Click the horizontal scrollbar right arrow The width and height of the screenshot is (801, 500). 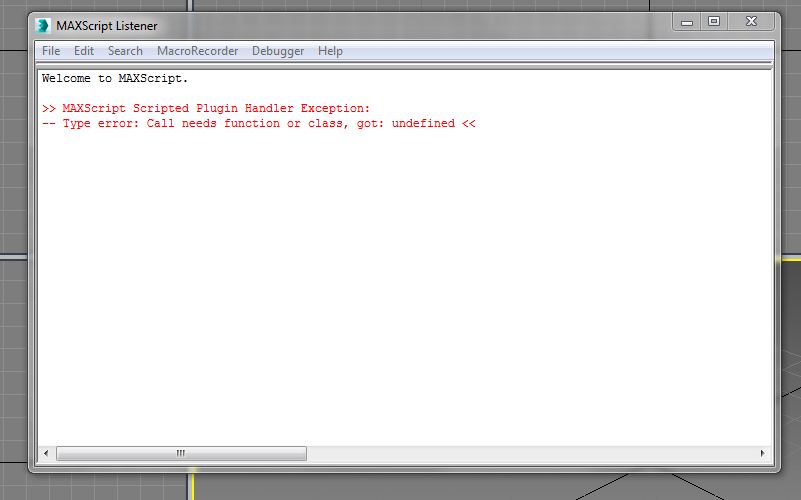[x=763, y=454]
